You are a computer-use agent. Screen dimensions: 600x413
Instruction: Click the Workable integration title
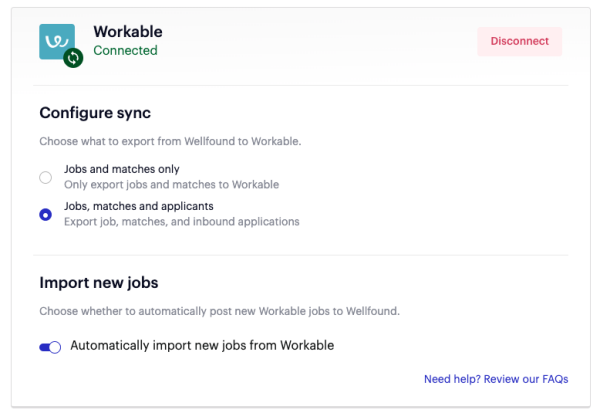[x=128, y=31]
